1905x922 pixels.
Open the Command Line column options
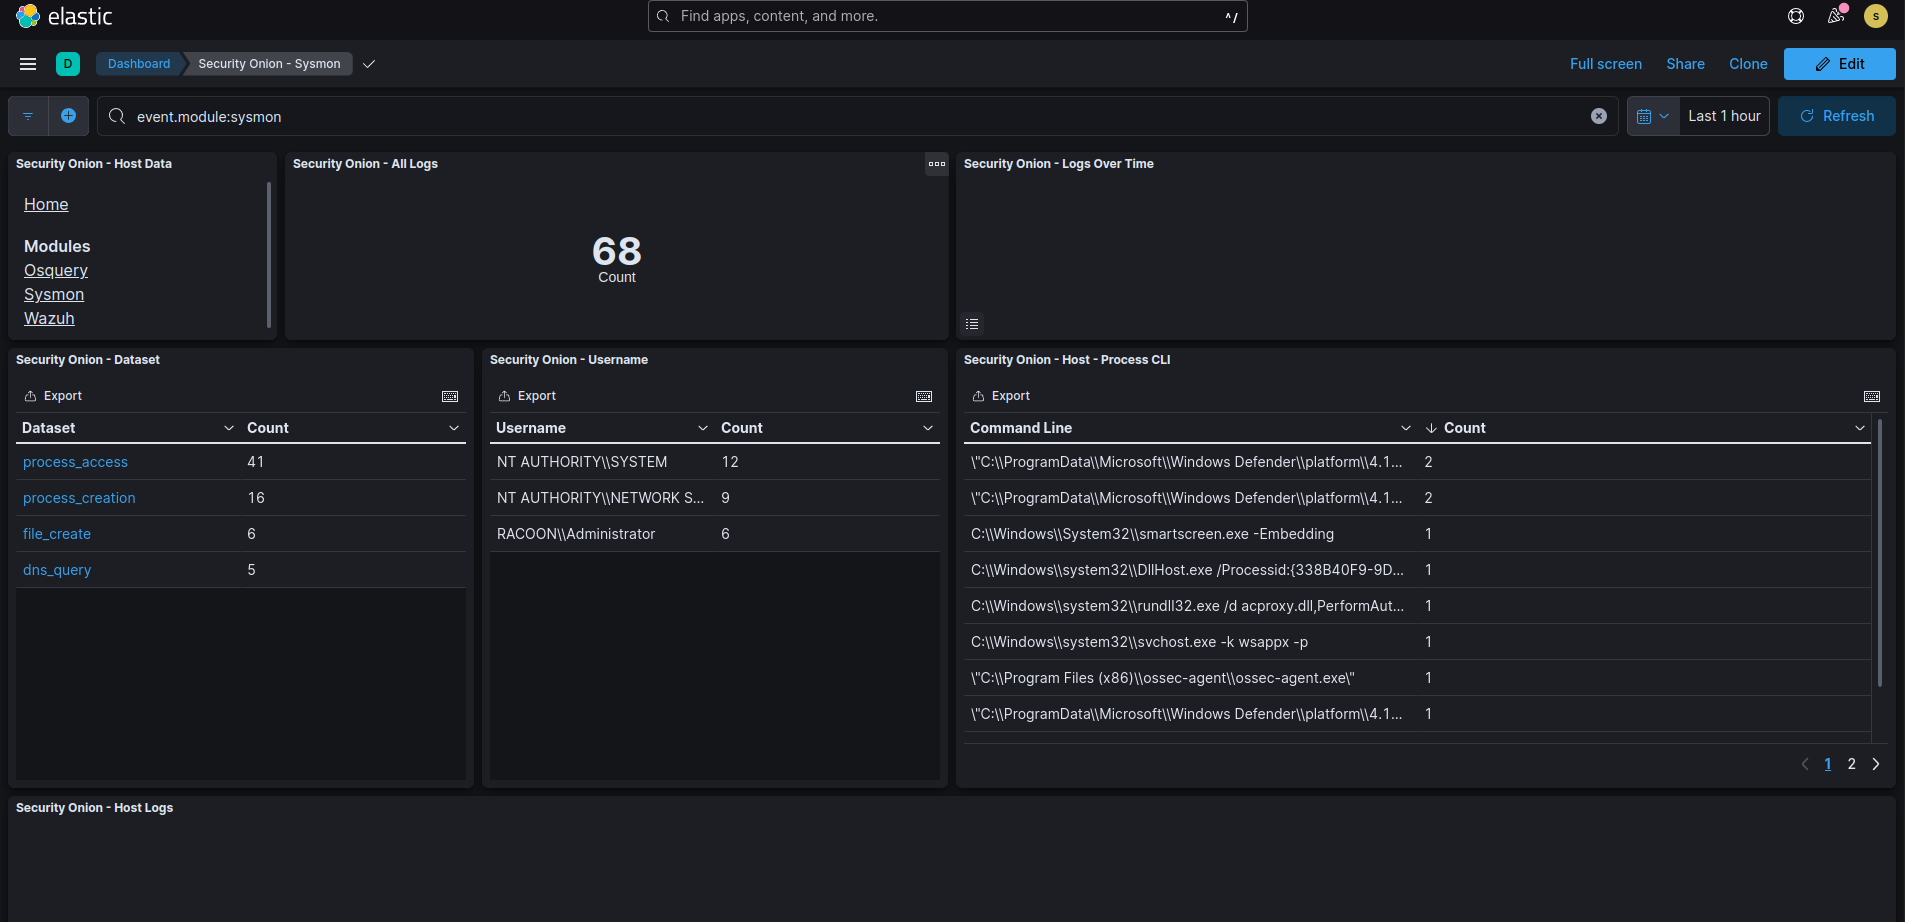1406,428
